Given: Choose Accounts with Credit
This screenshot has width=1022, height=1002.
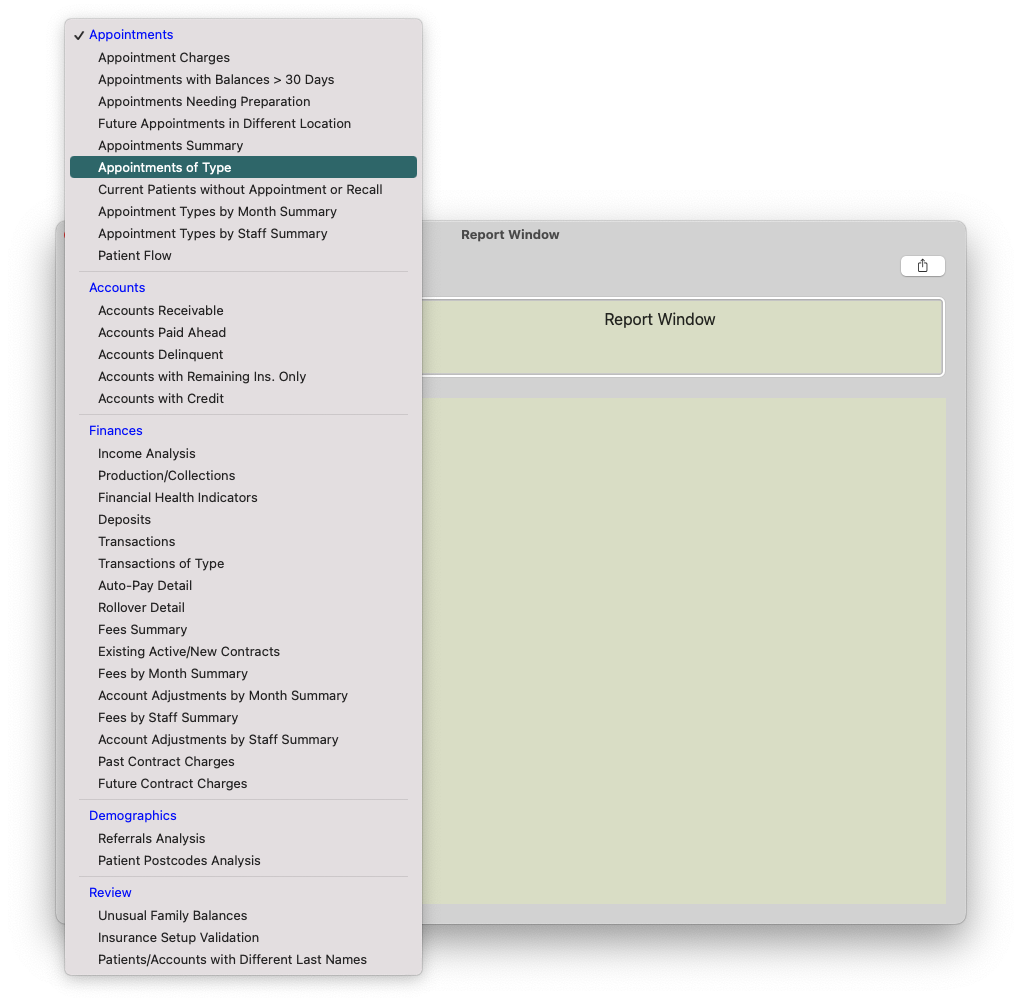Looking at the screenshot, I should pos(160,398).
